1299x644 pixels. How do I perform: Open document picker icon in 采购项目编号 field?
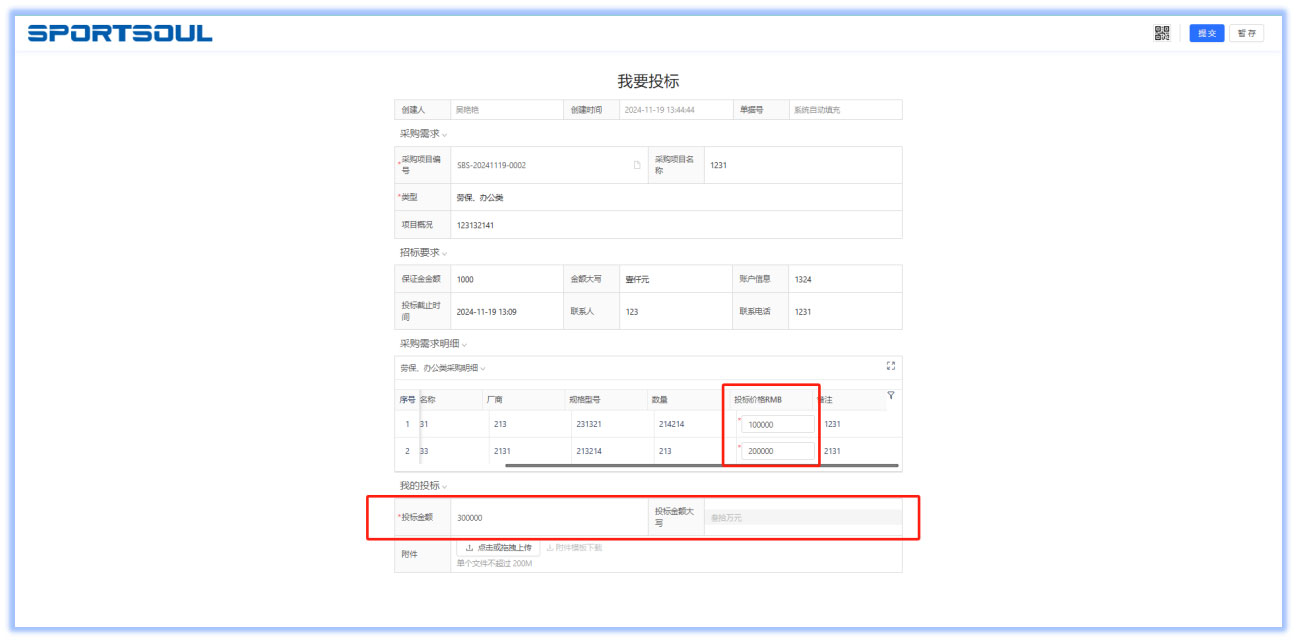[x=637, y=165]
